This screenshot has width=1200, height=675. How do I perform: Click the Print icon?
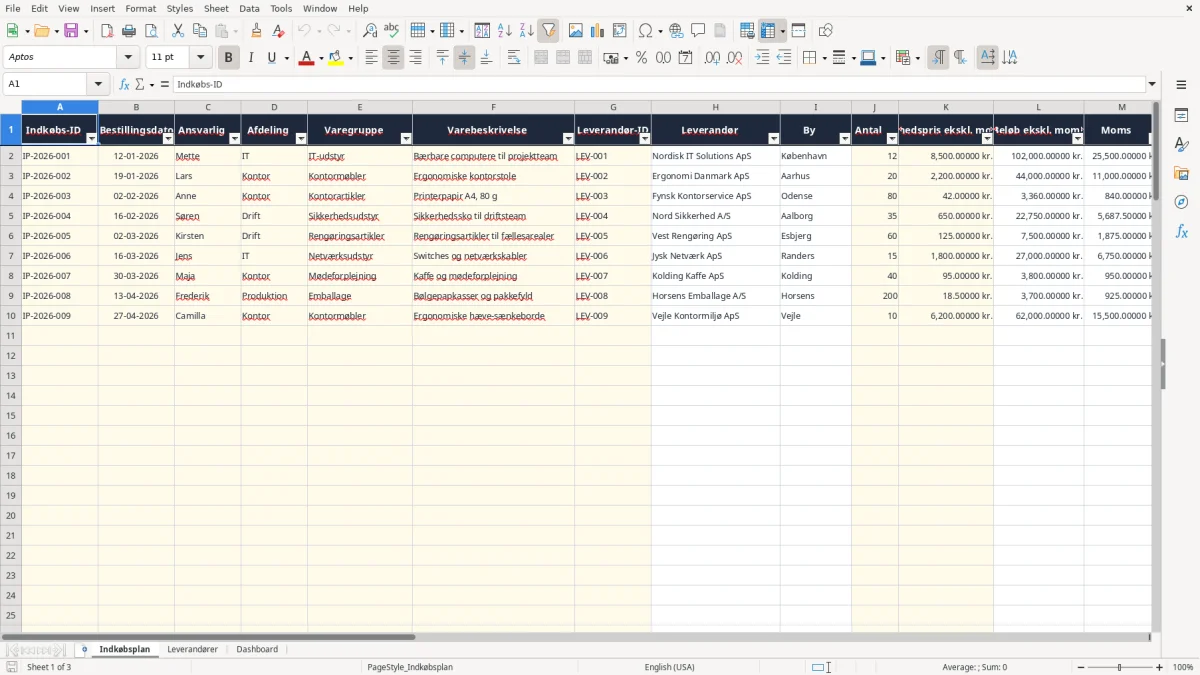[129, 31]
